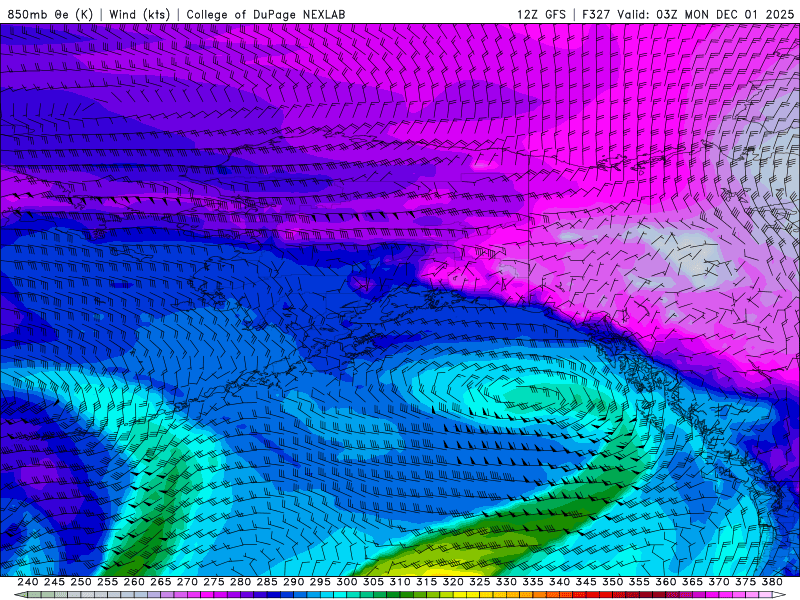Pick the green swatch below the 310 label
This screenshot has width=800, height=600.
click(x=393, y=594)
